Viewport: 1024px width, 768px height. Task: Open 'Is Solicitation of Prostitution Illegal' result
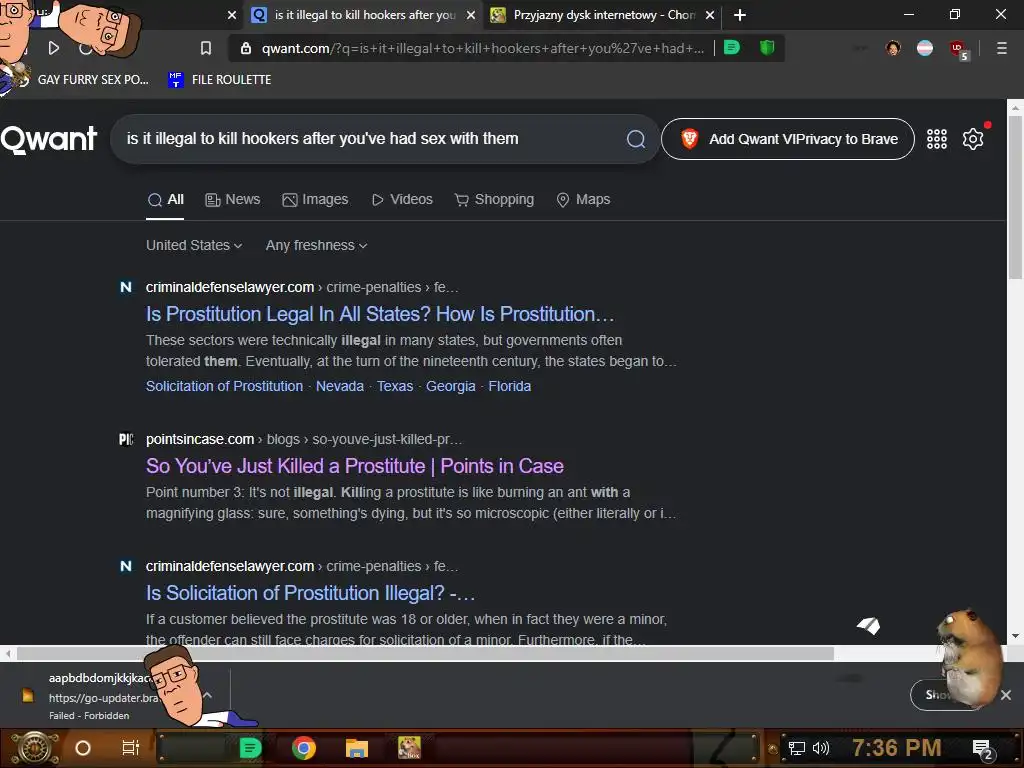click(x=310, y=593)
